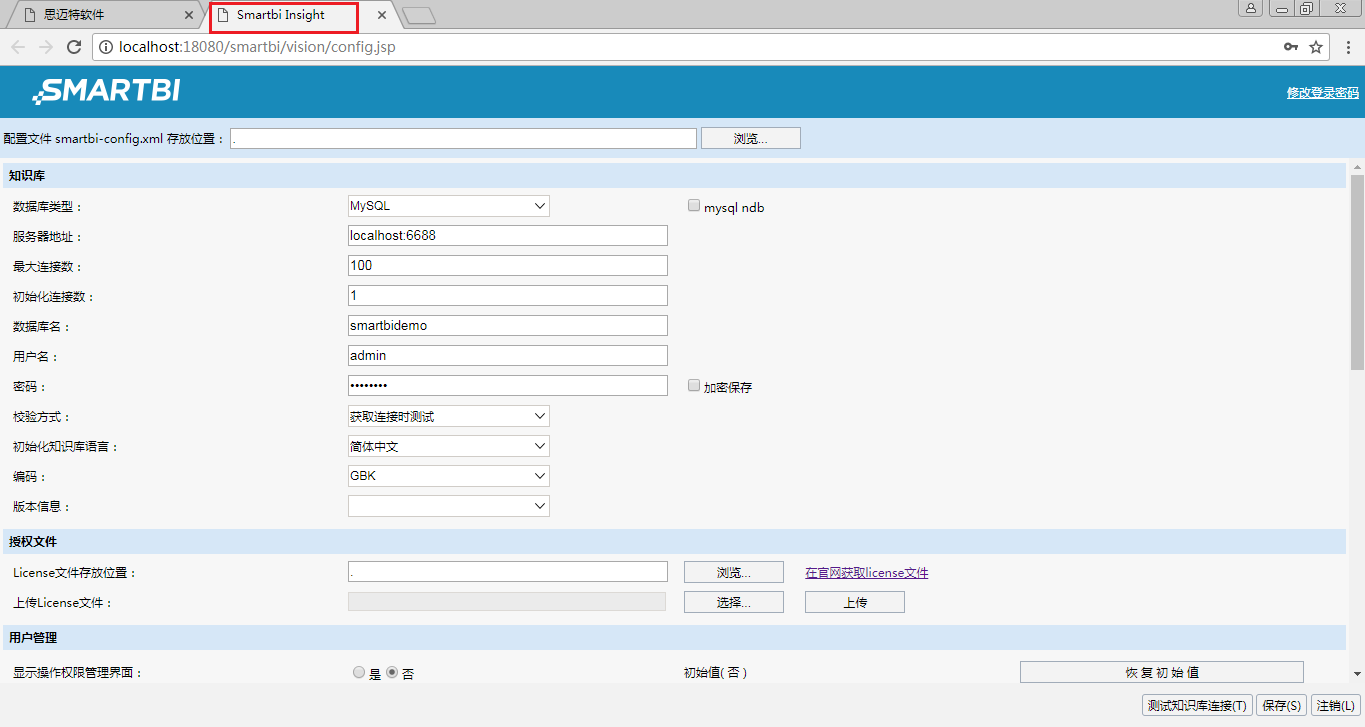The image size is (1365, 727).
Task: Click the 注销(L) button
Action: coord(1335,706)
